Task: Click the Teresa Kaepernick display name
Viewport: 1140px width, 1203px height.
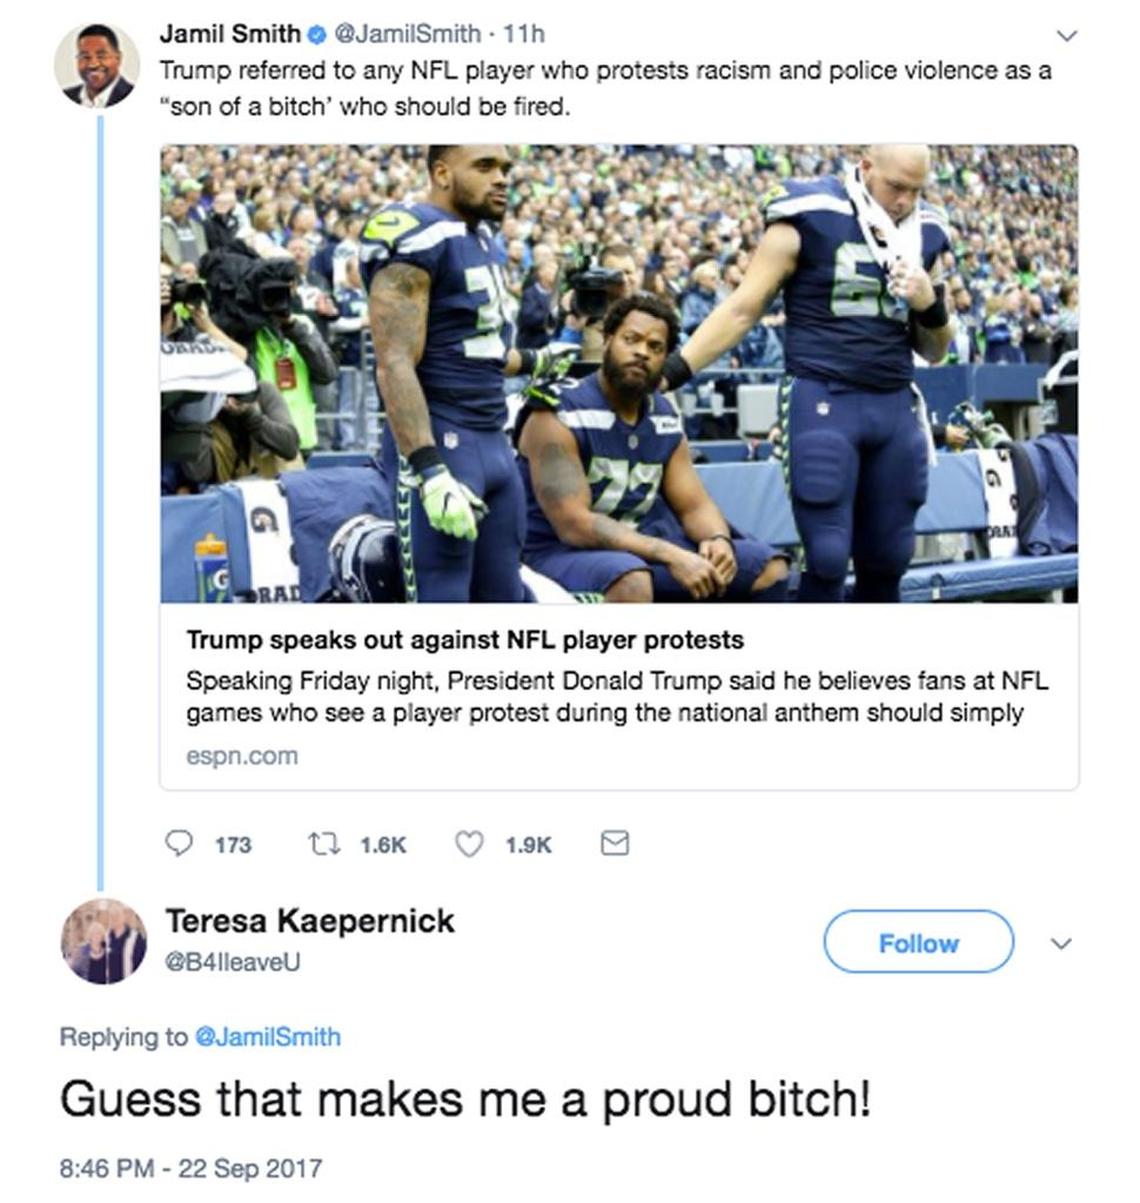Action: pos(310,920)
